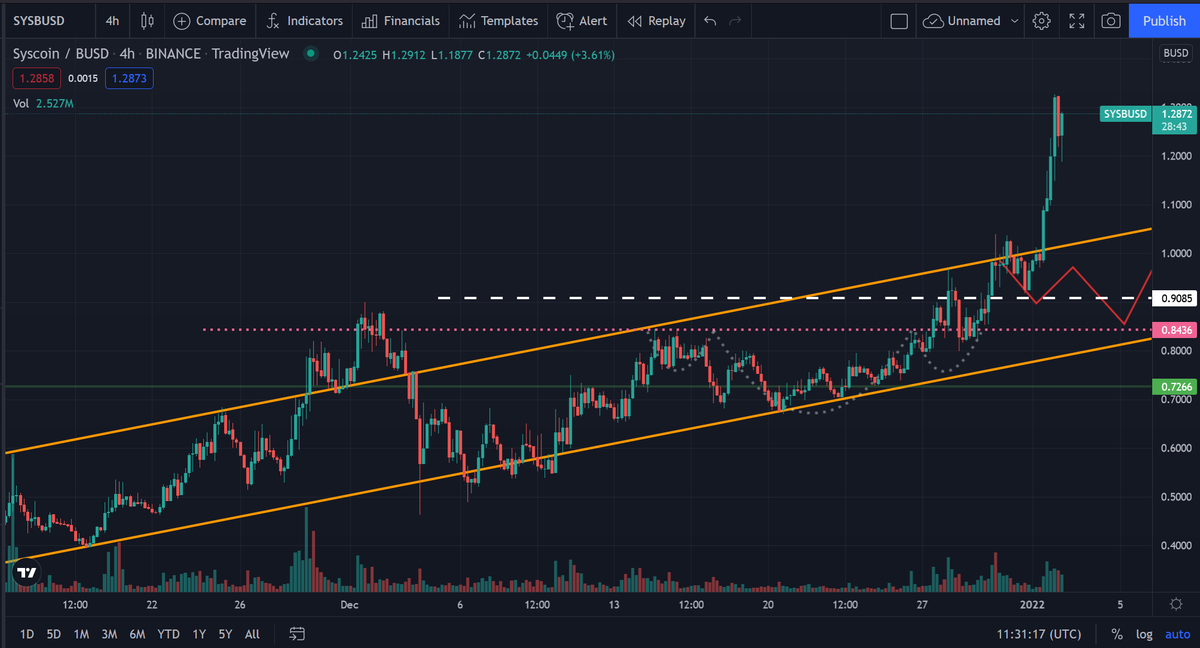1200x648 pixels.
Task: Open the candlestick chart style menu
Action: 148,20
